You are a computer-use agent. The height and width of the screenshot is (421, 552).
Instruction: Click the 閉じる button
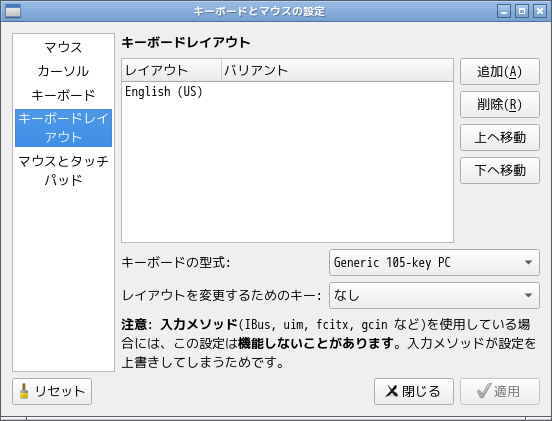pos(414,391)
